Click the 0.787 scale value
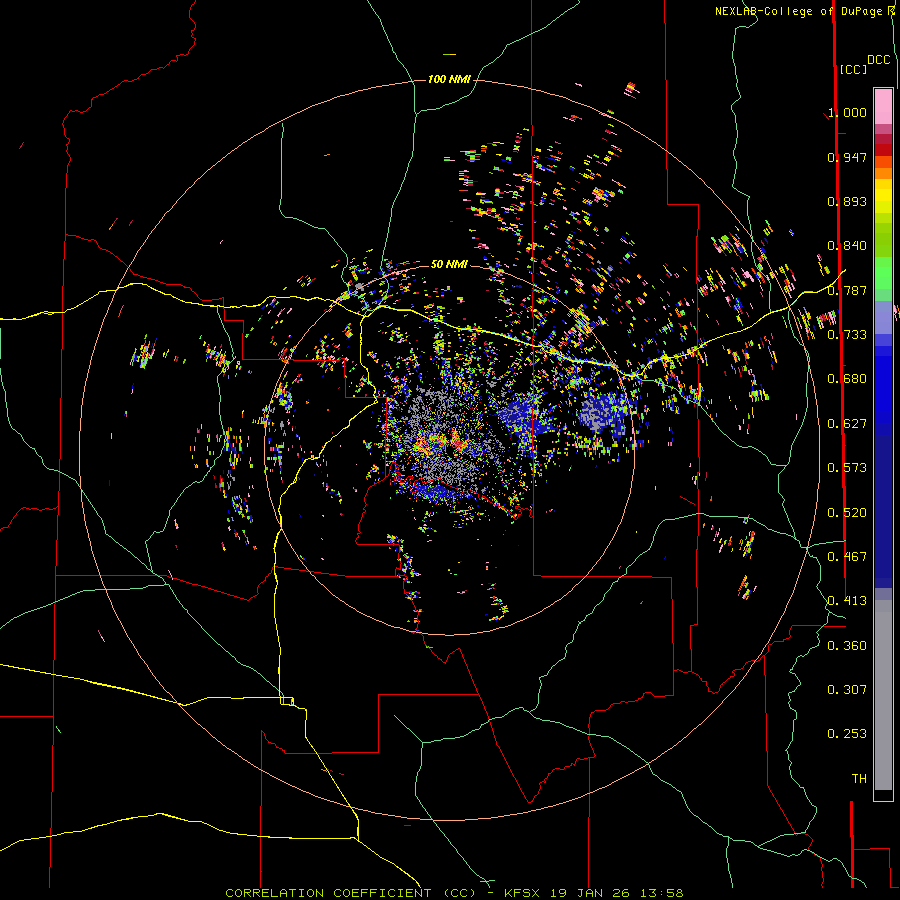The height and width of the screenshot is (900, 900). pyautogui.click(x=847, y=290)
